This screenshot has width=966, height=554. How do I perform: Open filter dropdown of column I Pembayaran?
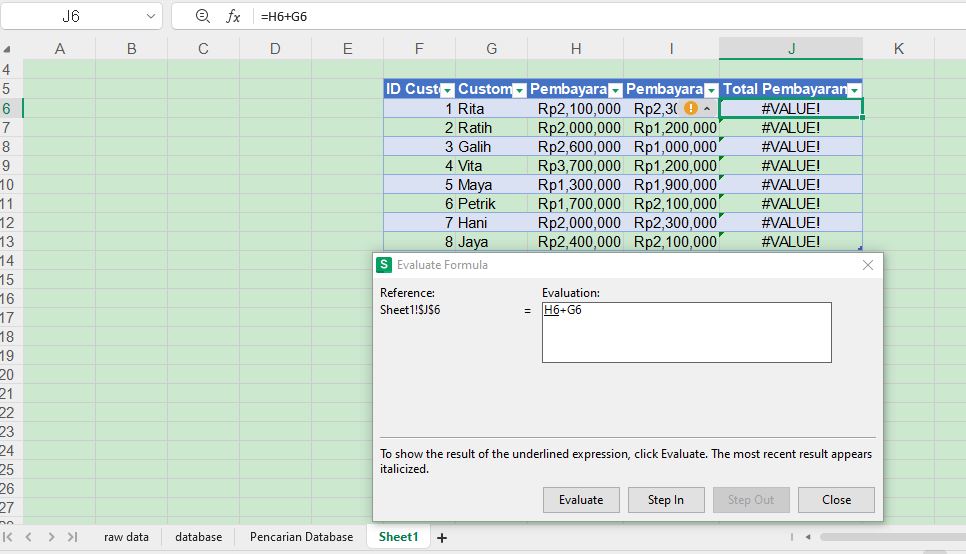click(x=711, y=91)
